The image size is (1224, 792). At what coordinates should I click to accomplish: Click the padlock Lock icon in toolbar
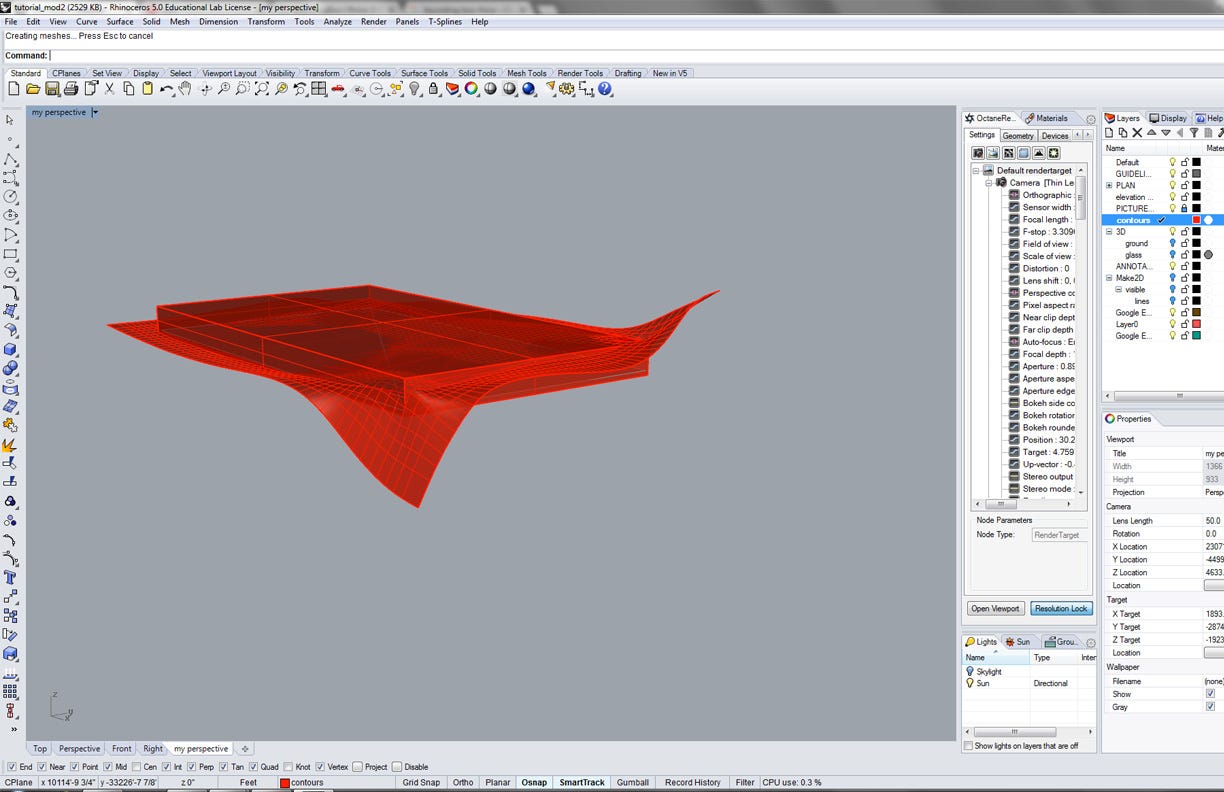(433, 89)
